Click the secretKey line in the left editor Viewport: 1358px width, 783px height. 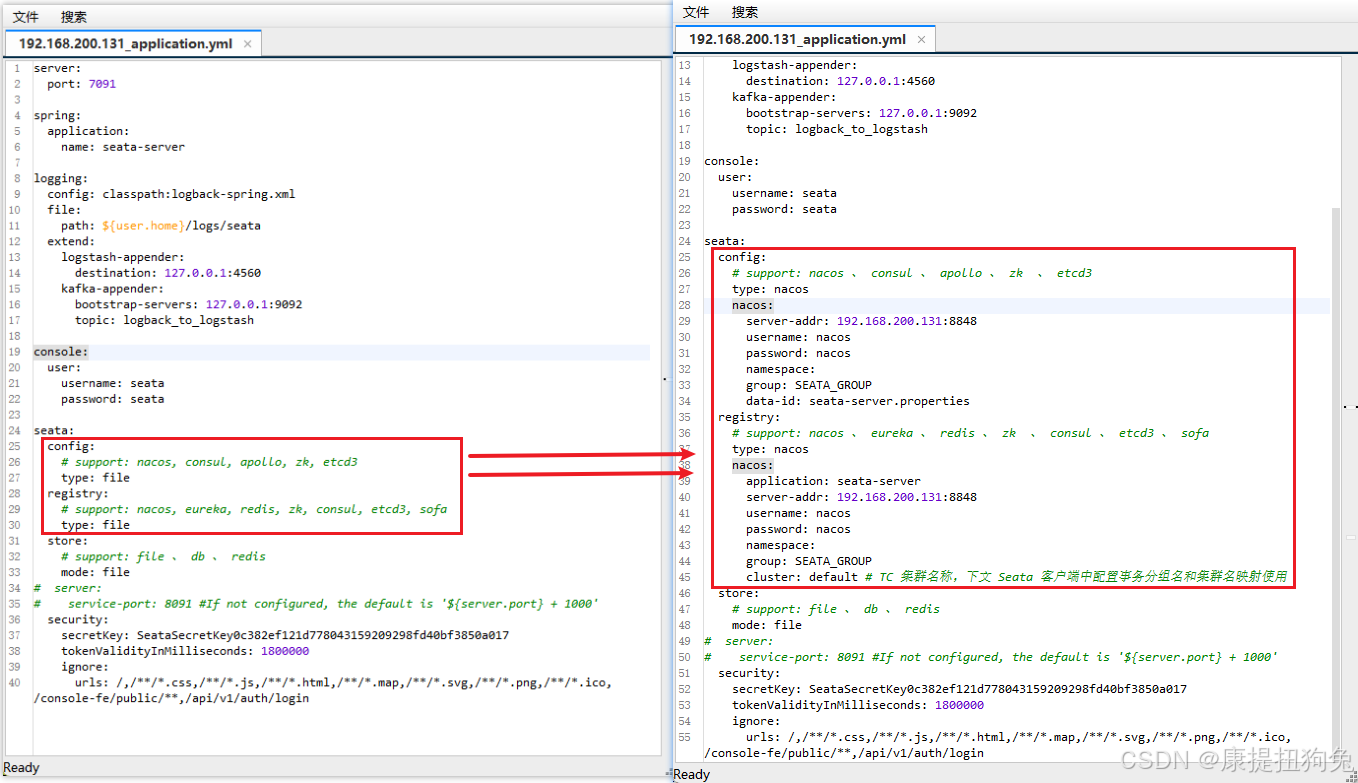pos(285,635)
